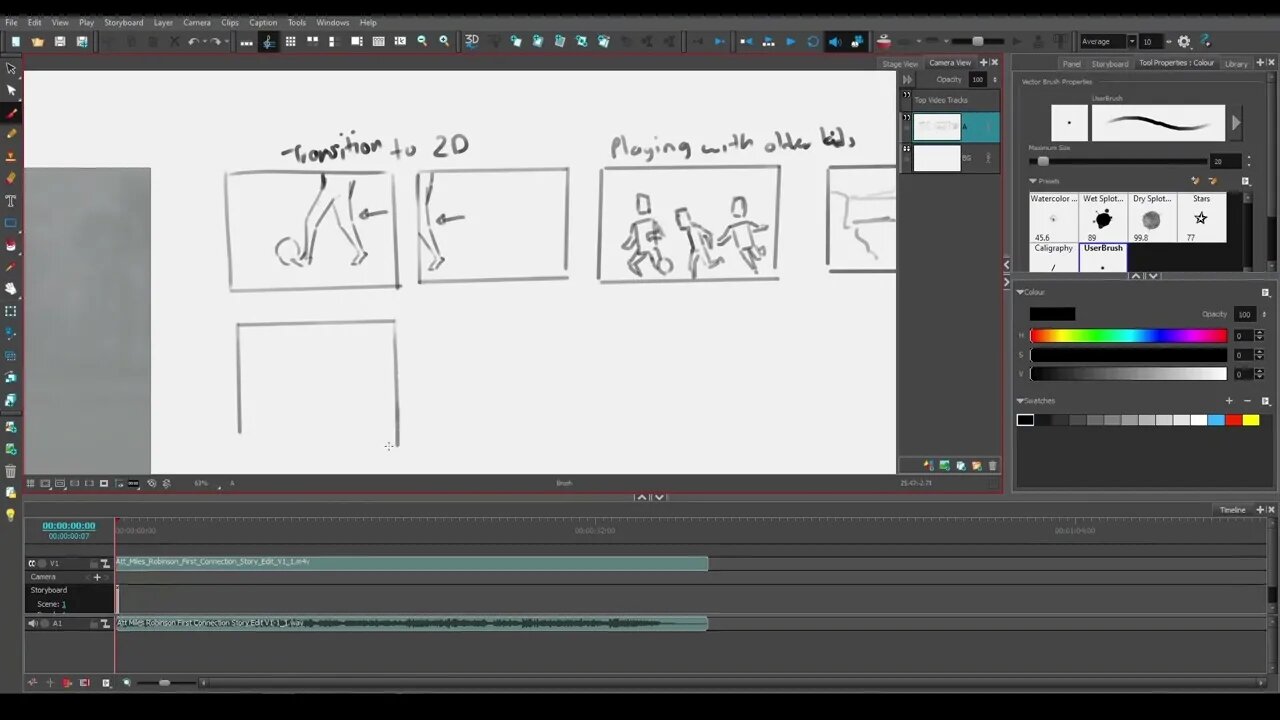Select the Select arrow tool
Screen dimensions: 1280x720
(x=11, y=68)
